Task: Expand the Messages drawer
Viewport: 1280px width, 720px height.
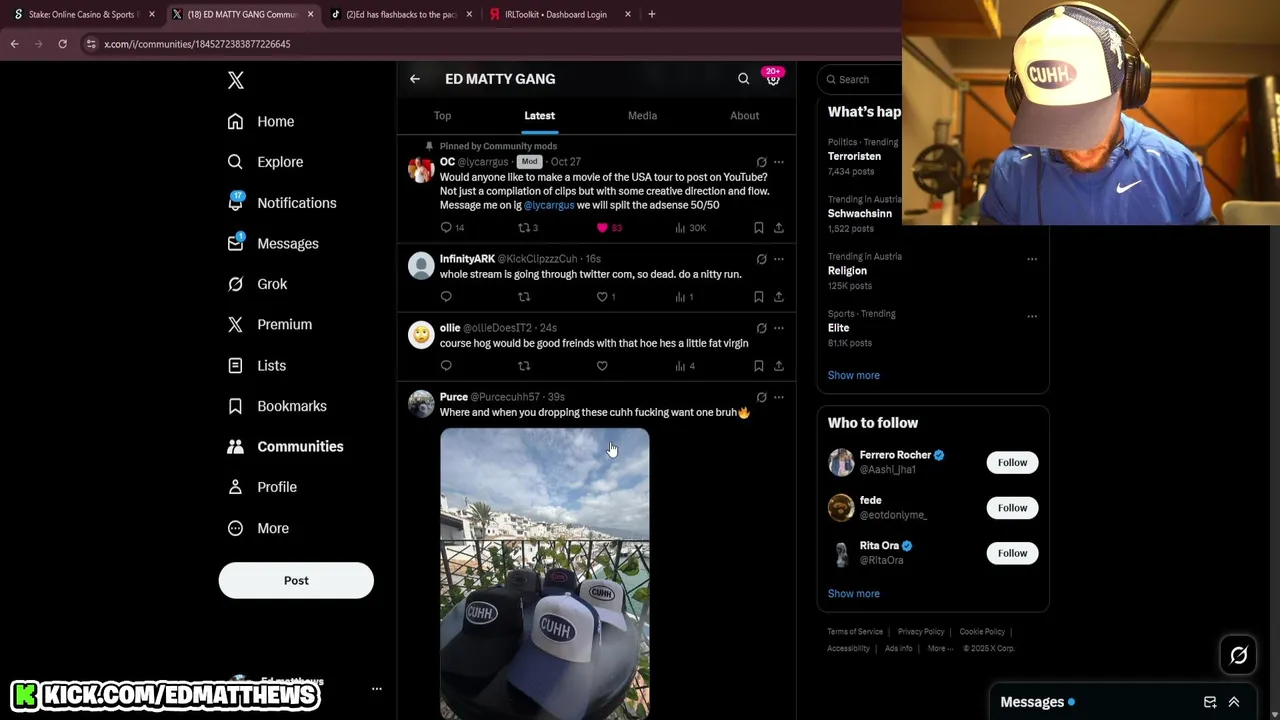Action: (1234, 702)
